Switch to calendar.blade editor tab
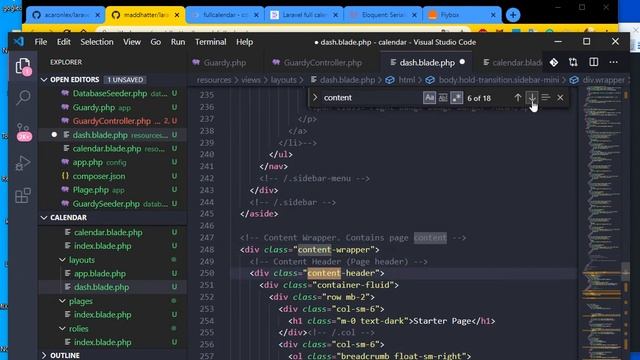 [512, 62]
